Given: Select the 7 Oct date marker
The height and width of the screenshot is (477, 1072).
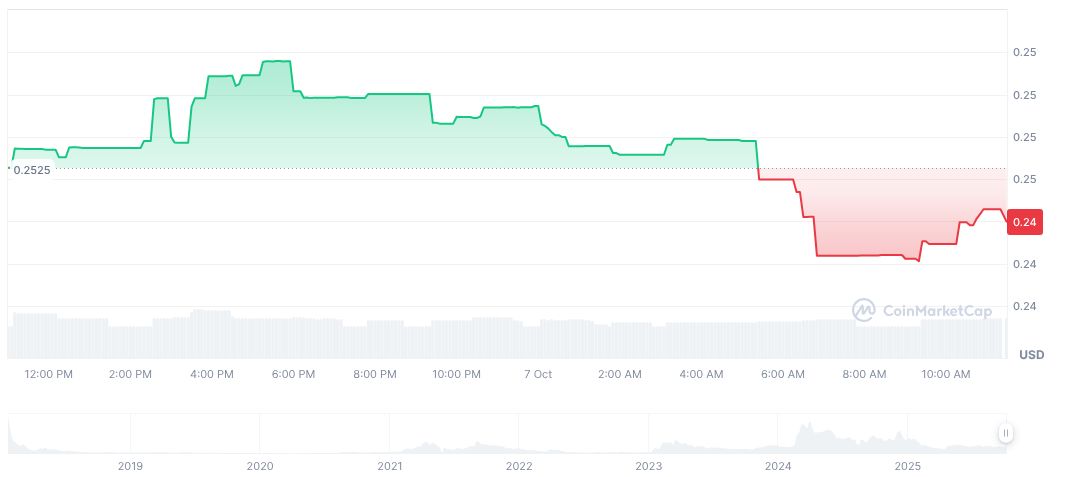Looking at the screenshot, I should point(538,374).
